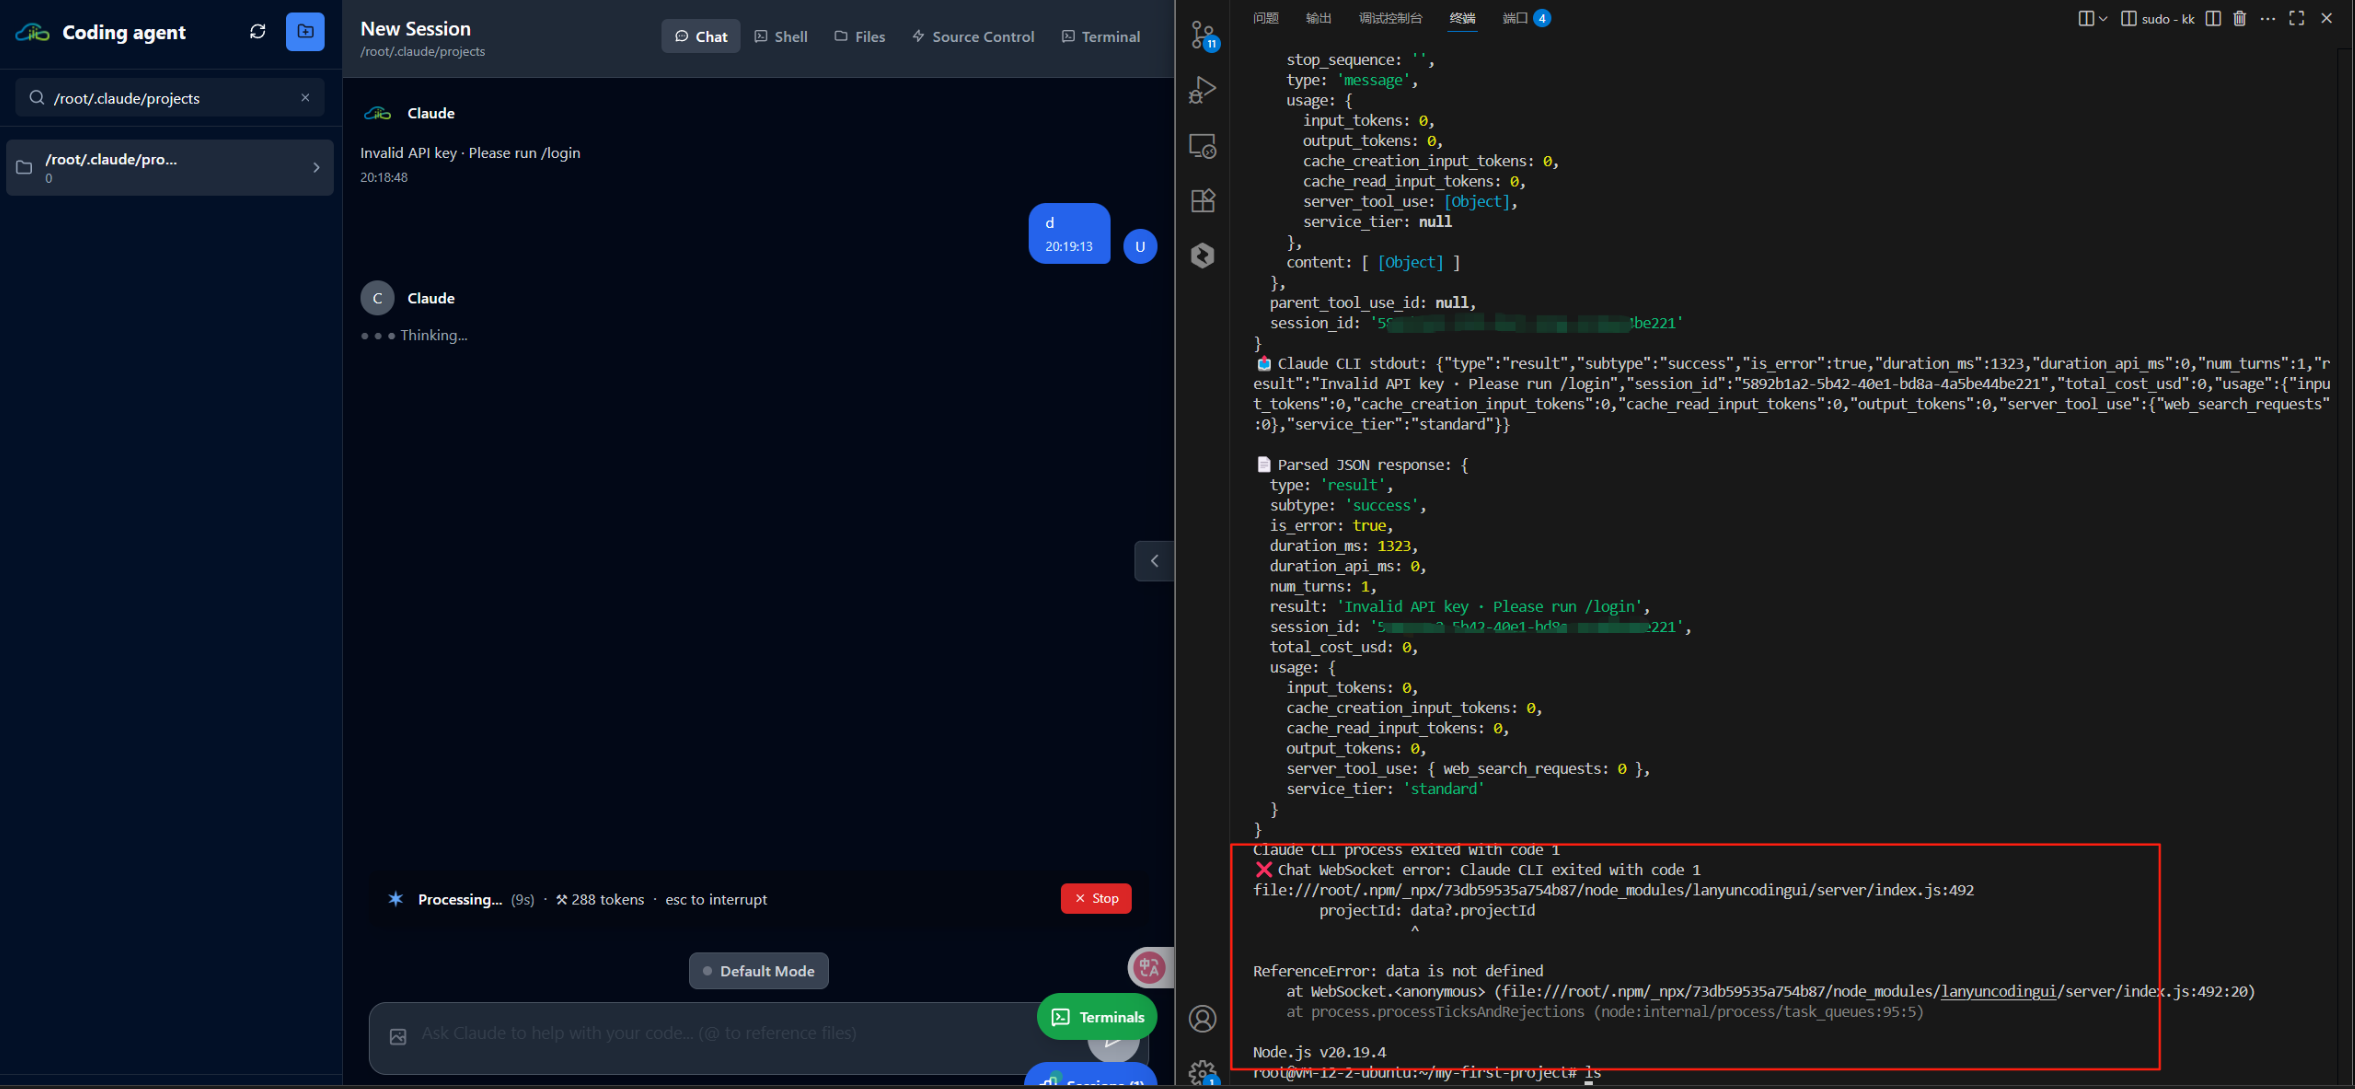Open the Terminal tab in Coding agent
Screen dimensions: 2355x1089
(1101, 36)
